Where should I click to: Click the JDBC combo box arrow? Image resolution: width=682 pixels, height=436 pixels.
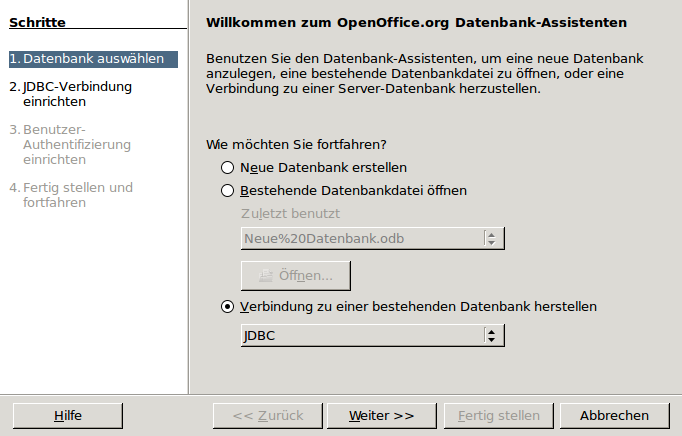(490, 336)
